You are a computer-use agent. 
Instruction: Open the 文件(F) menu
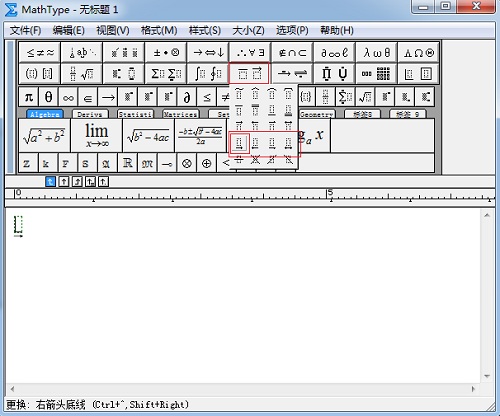coord(26,31)
